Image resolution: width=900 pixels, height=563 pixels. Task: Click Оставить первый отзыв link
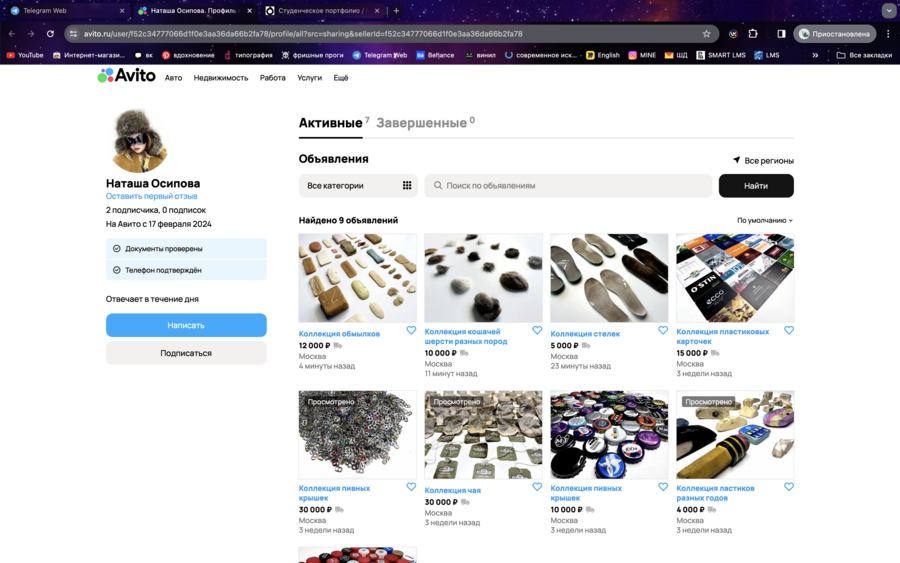click(x=152, y=196)
